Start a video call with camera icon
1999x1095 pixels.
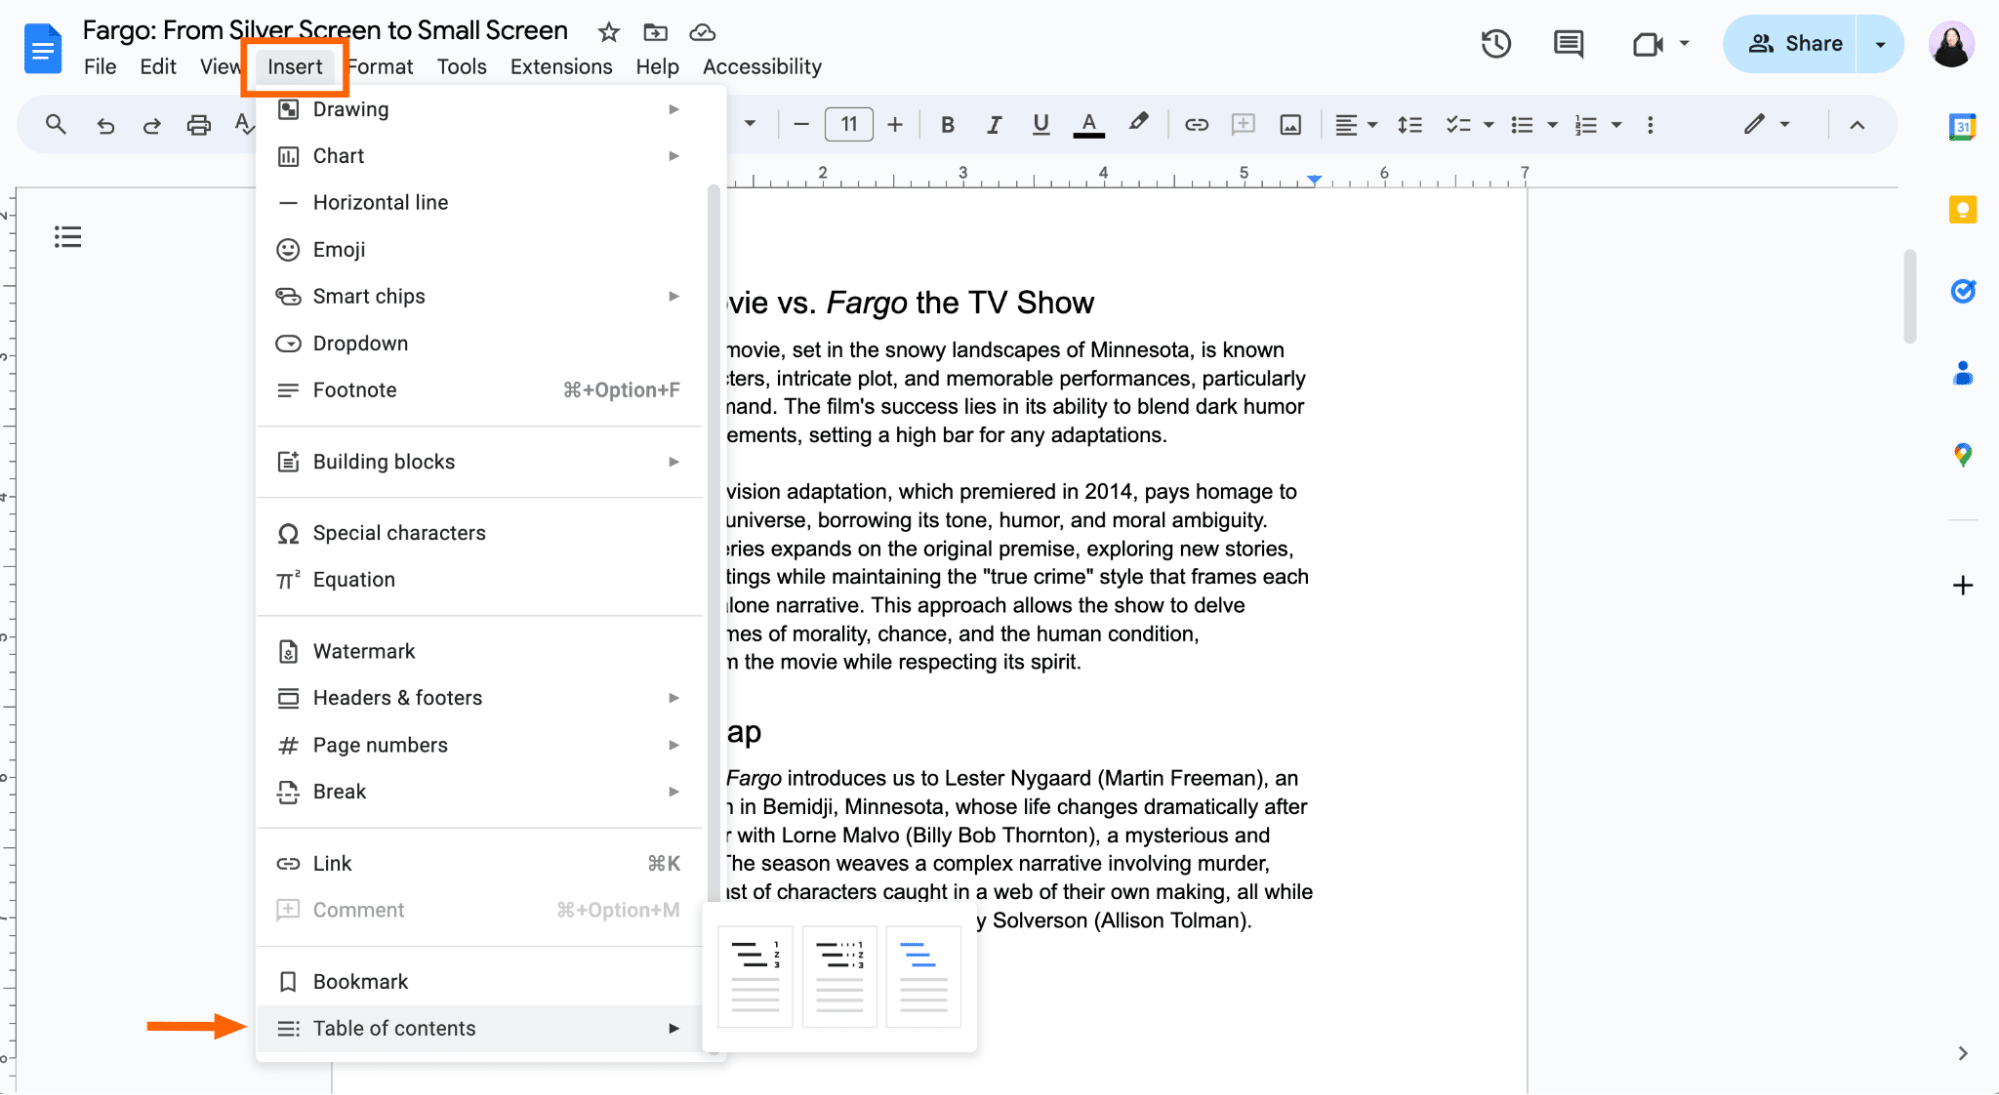[1647, 44]
